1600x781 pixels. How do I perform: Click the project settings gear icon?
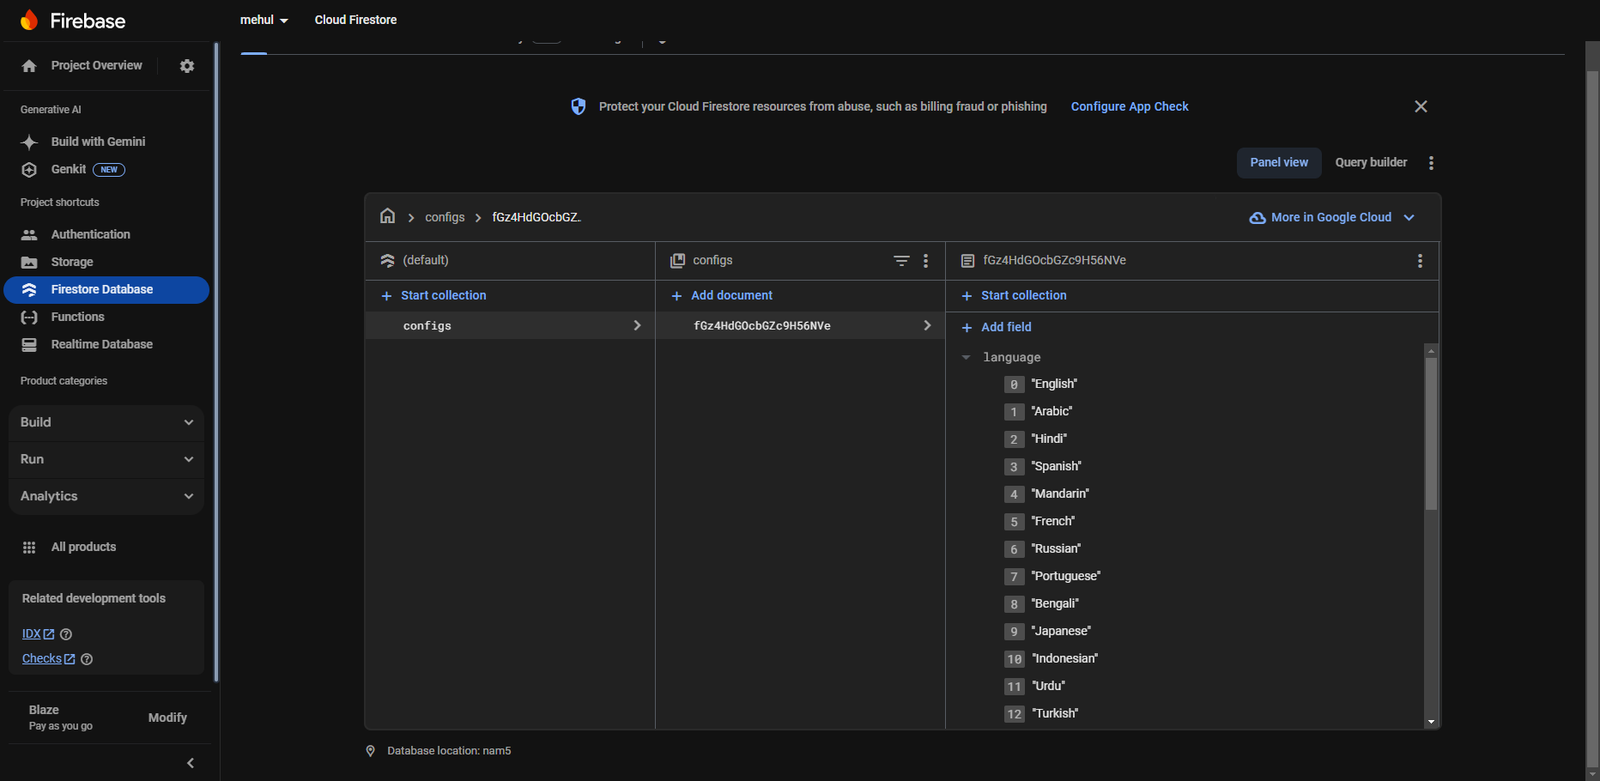coord(187,66)
